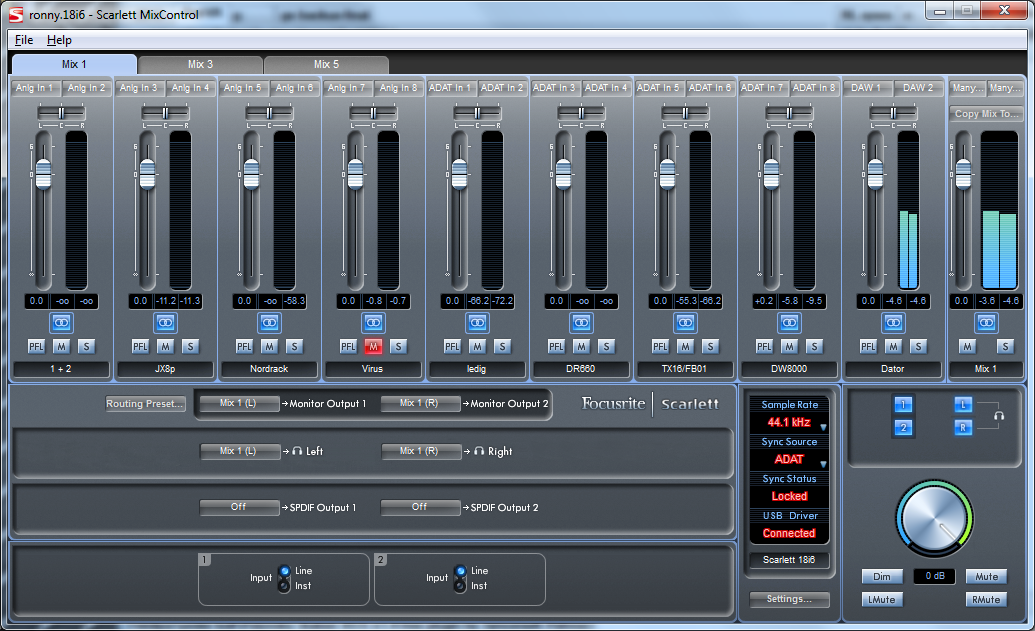Switch to the Mix 3 tab
The width and height of the screenshot is (1035, 631).
click(x=200, y=64)
